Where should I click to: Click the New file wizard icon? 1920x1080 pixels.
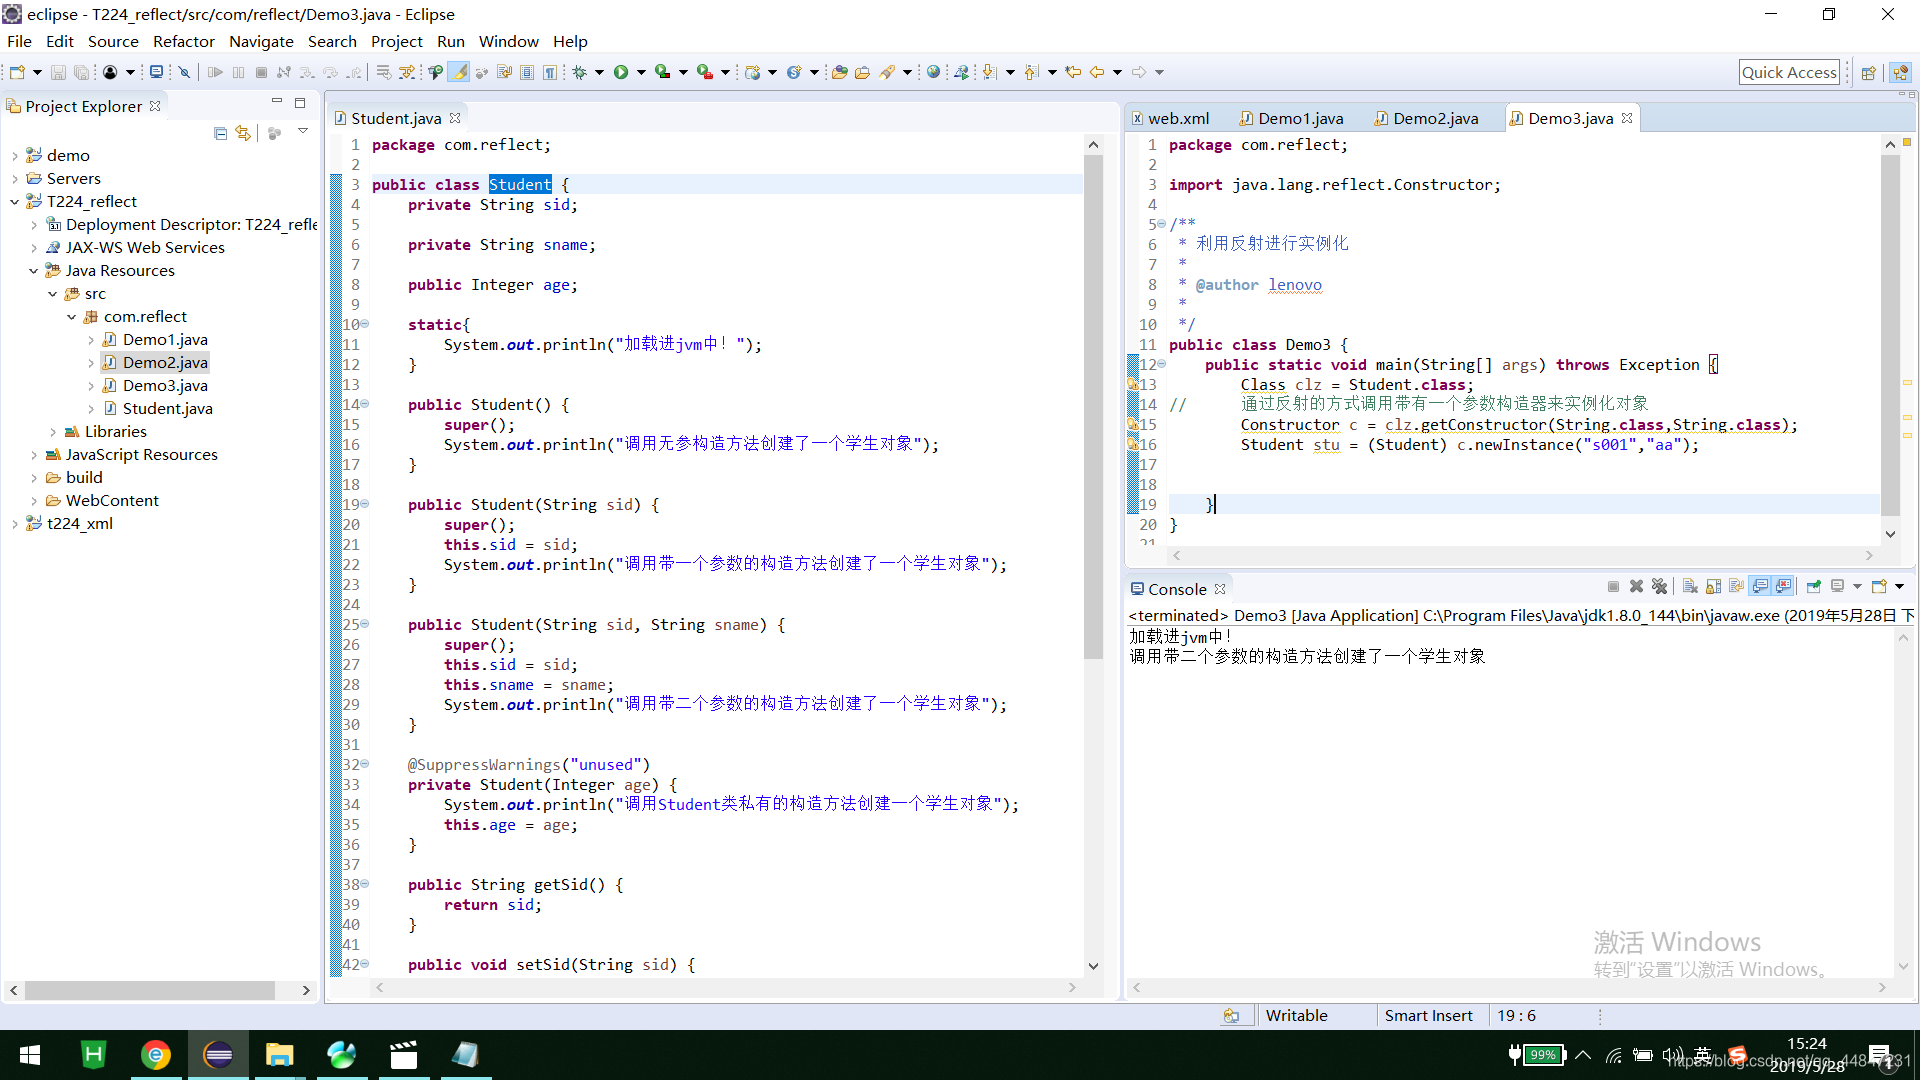click(x=17, y=72)
